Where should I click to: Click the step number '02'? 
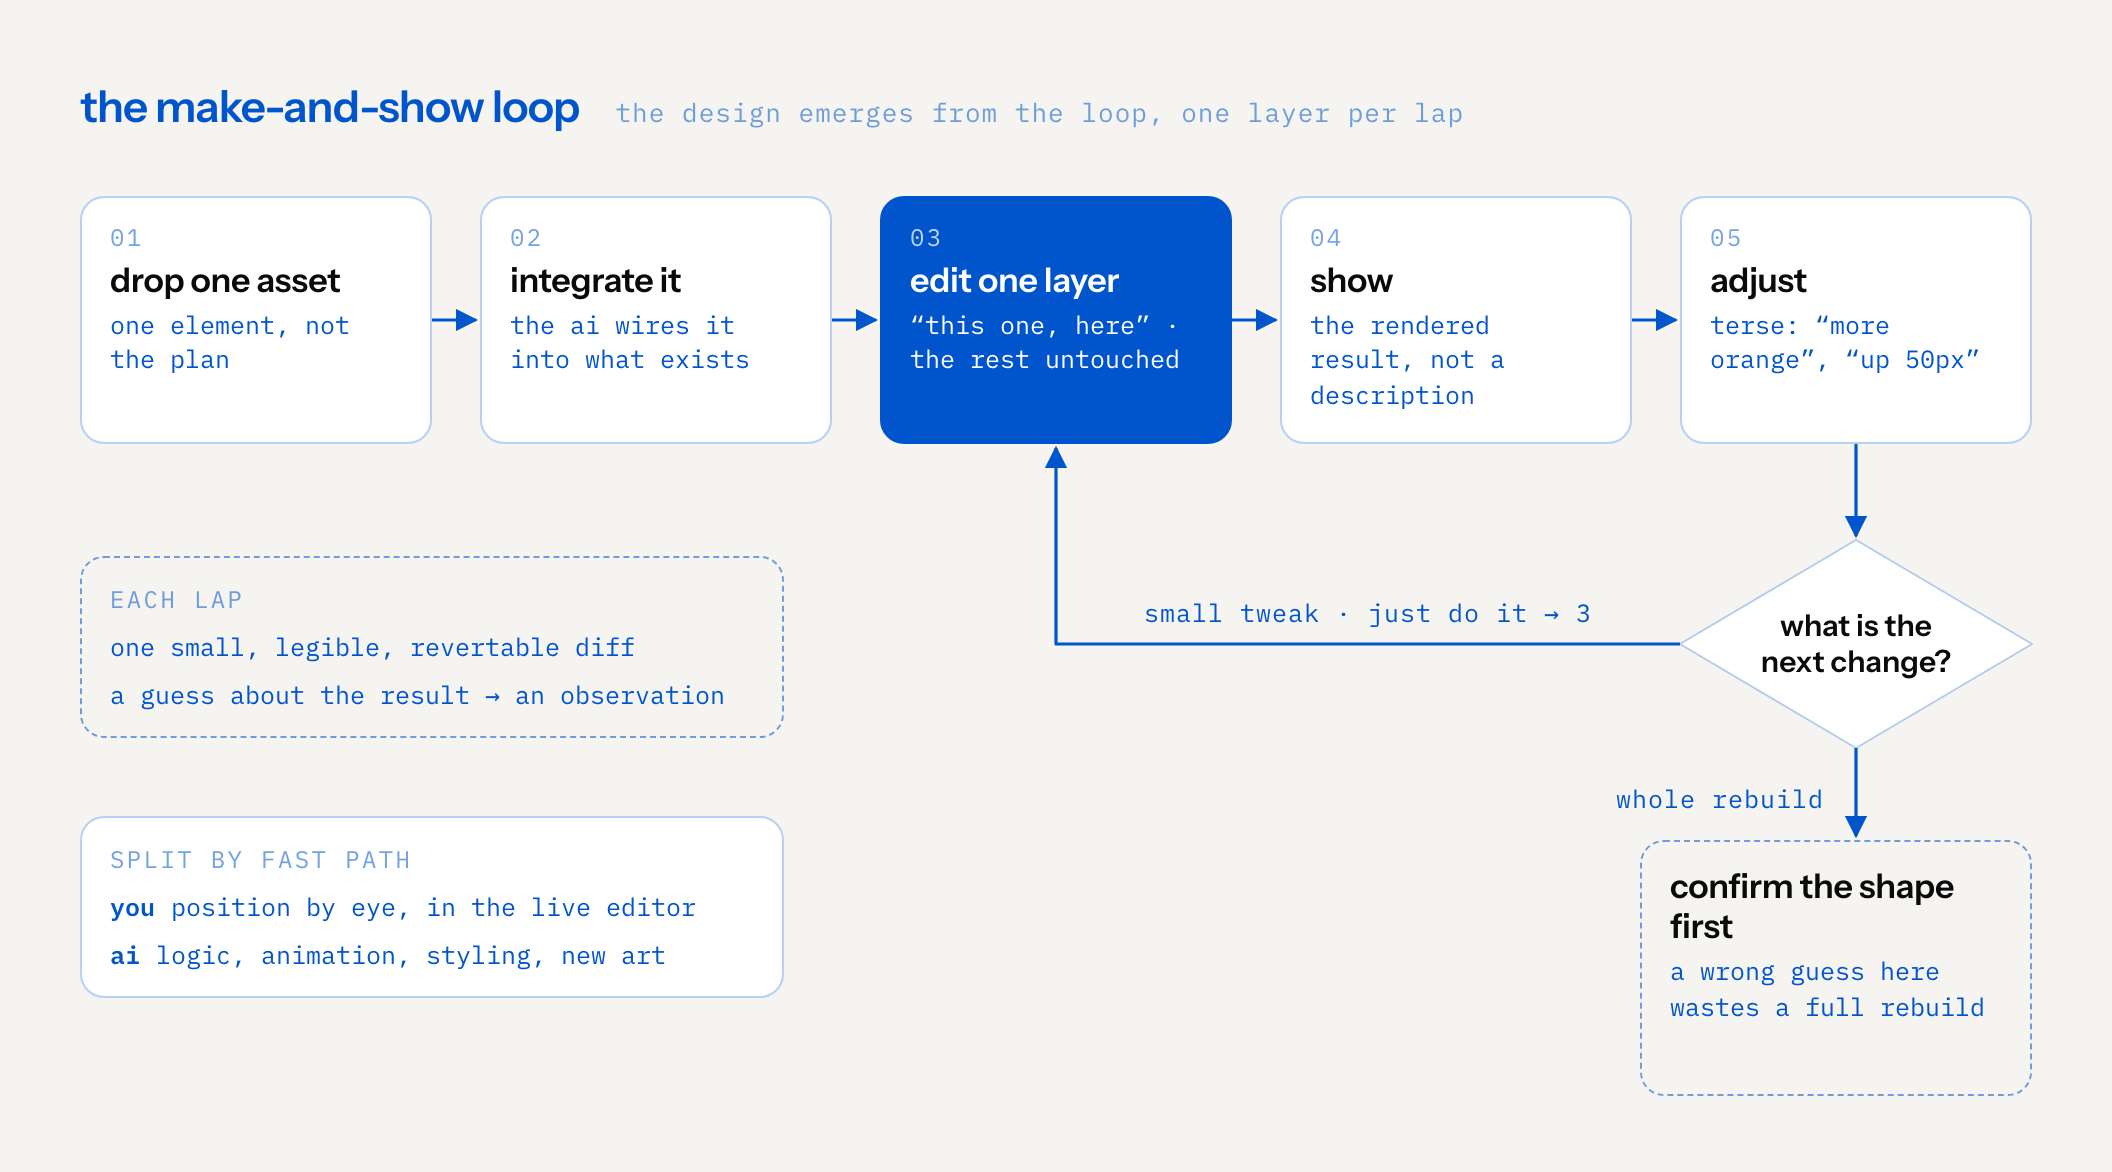pos(526,238)
